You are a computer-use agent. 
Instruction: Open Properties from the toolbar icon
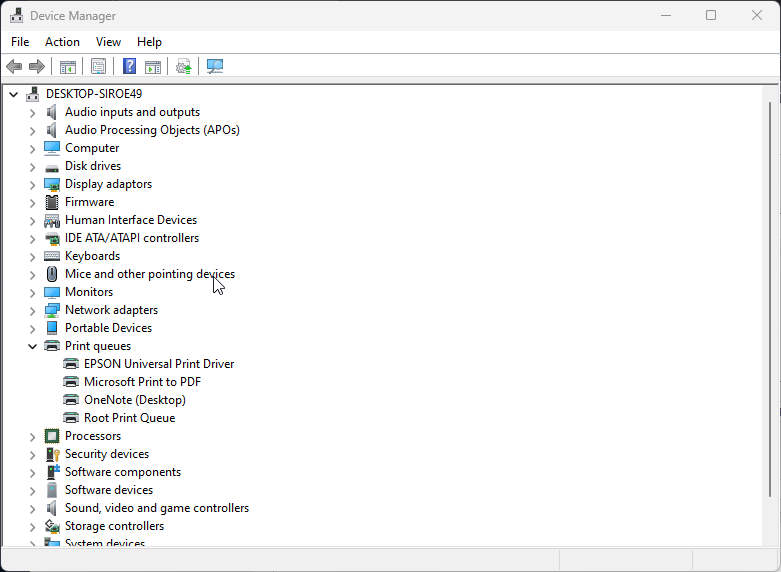pos(98,67)
